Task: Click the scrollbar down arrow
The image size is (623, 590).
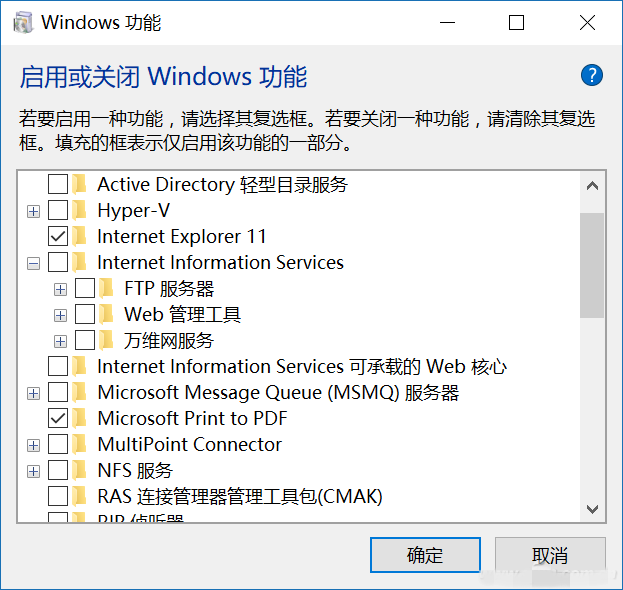Action: (x=592, y=510)
